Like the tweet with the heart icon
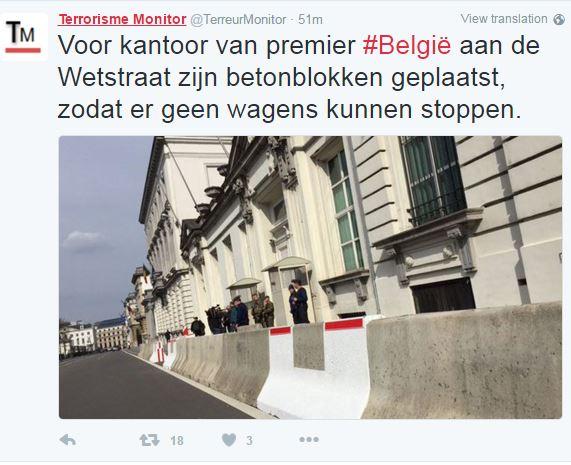The image size is (571, 465). [x=229, y=440]
